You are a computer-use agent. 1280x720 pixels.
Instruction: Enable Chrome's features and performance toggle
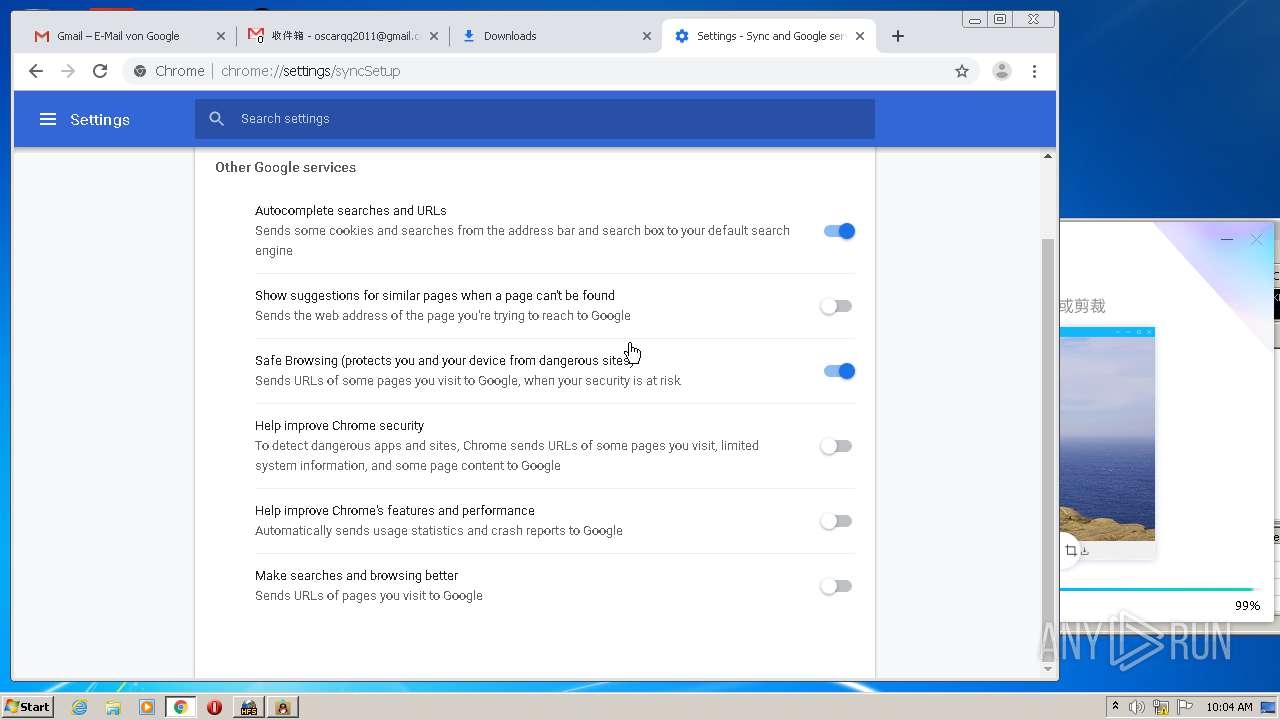click(836, 521)
